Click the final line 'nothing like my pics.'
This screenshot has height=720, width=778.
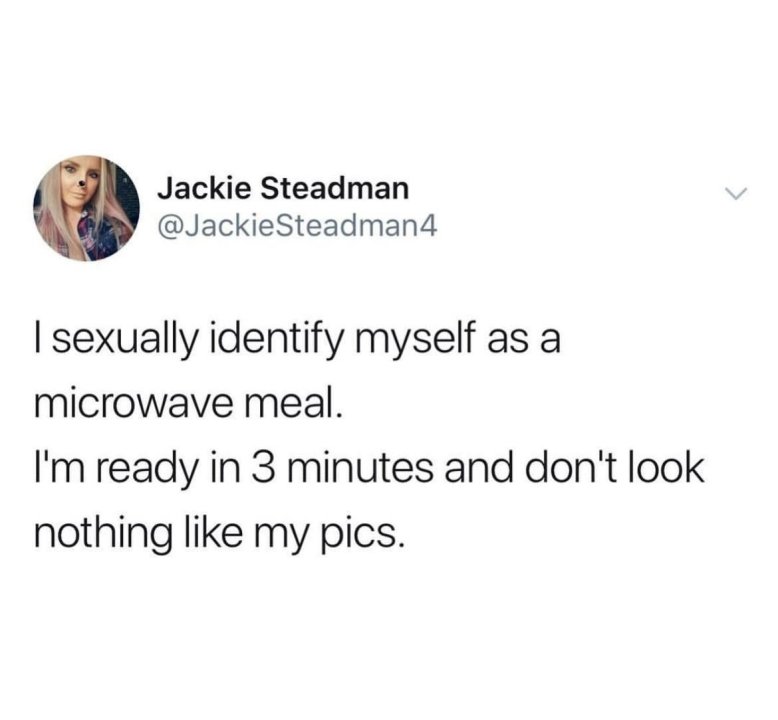217,534
